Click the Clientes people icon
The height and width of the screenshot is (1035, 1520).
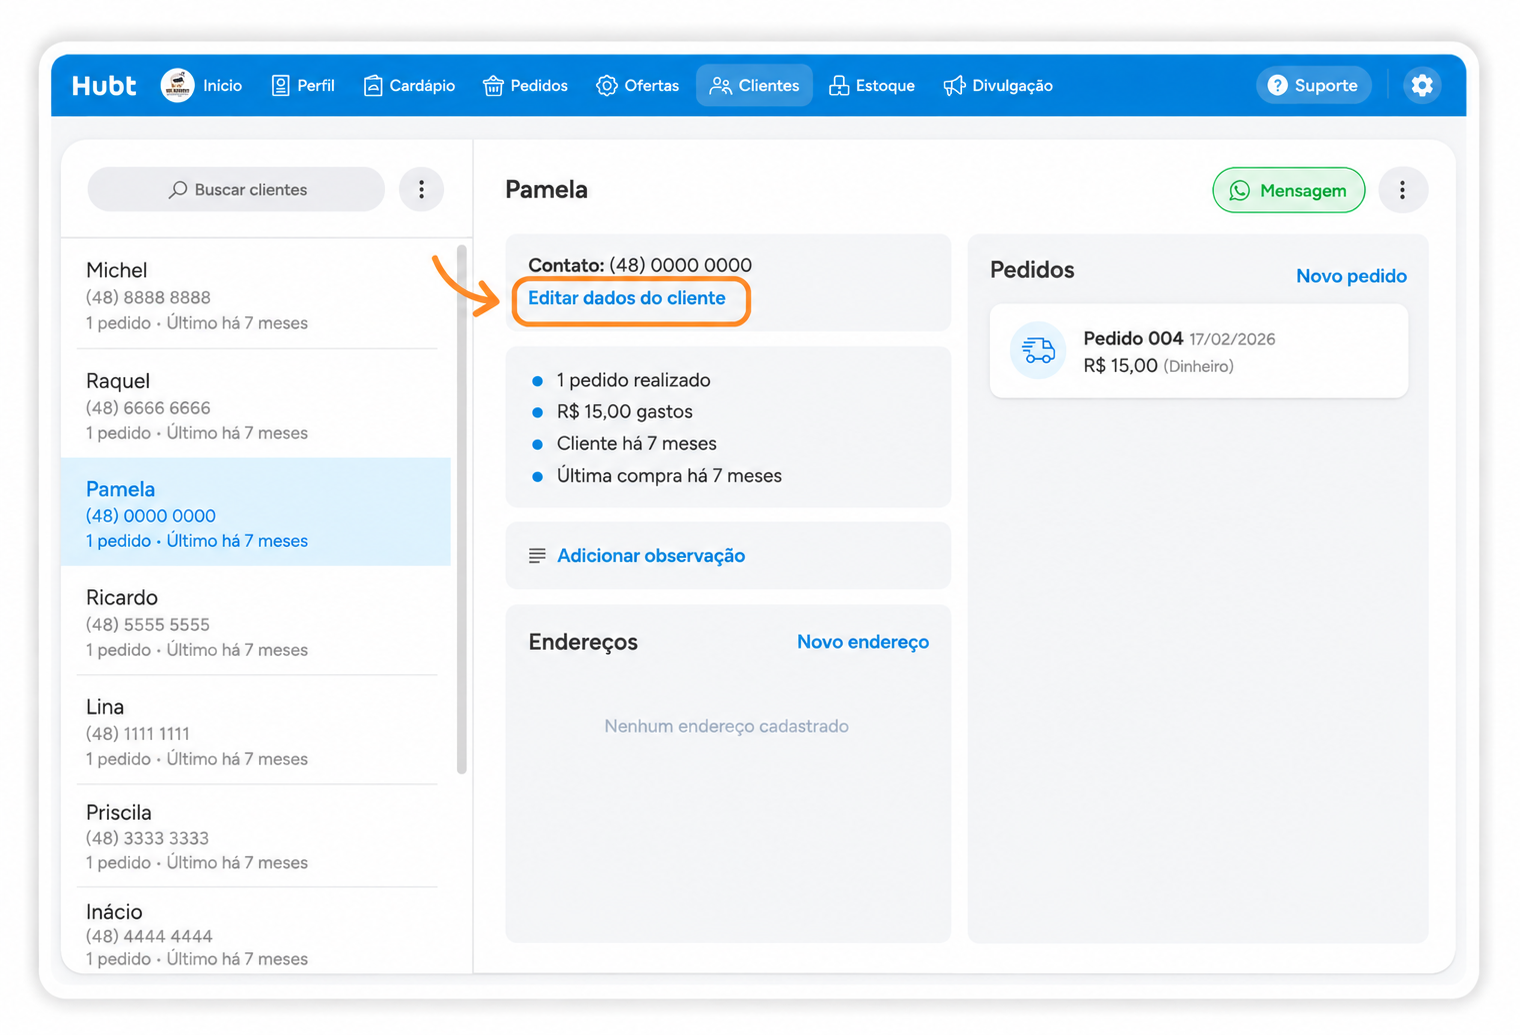(x=720, y=86)
